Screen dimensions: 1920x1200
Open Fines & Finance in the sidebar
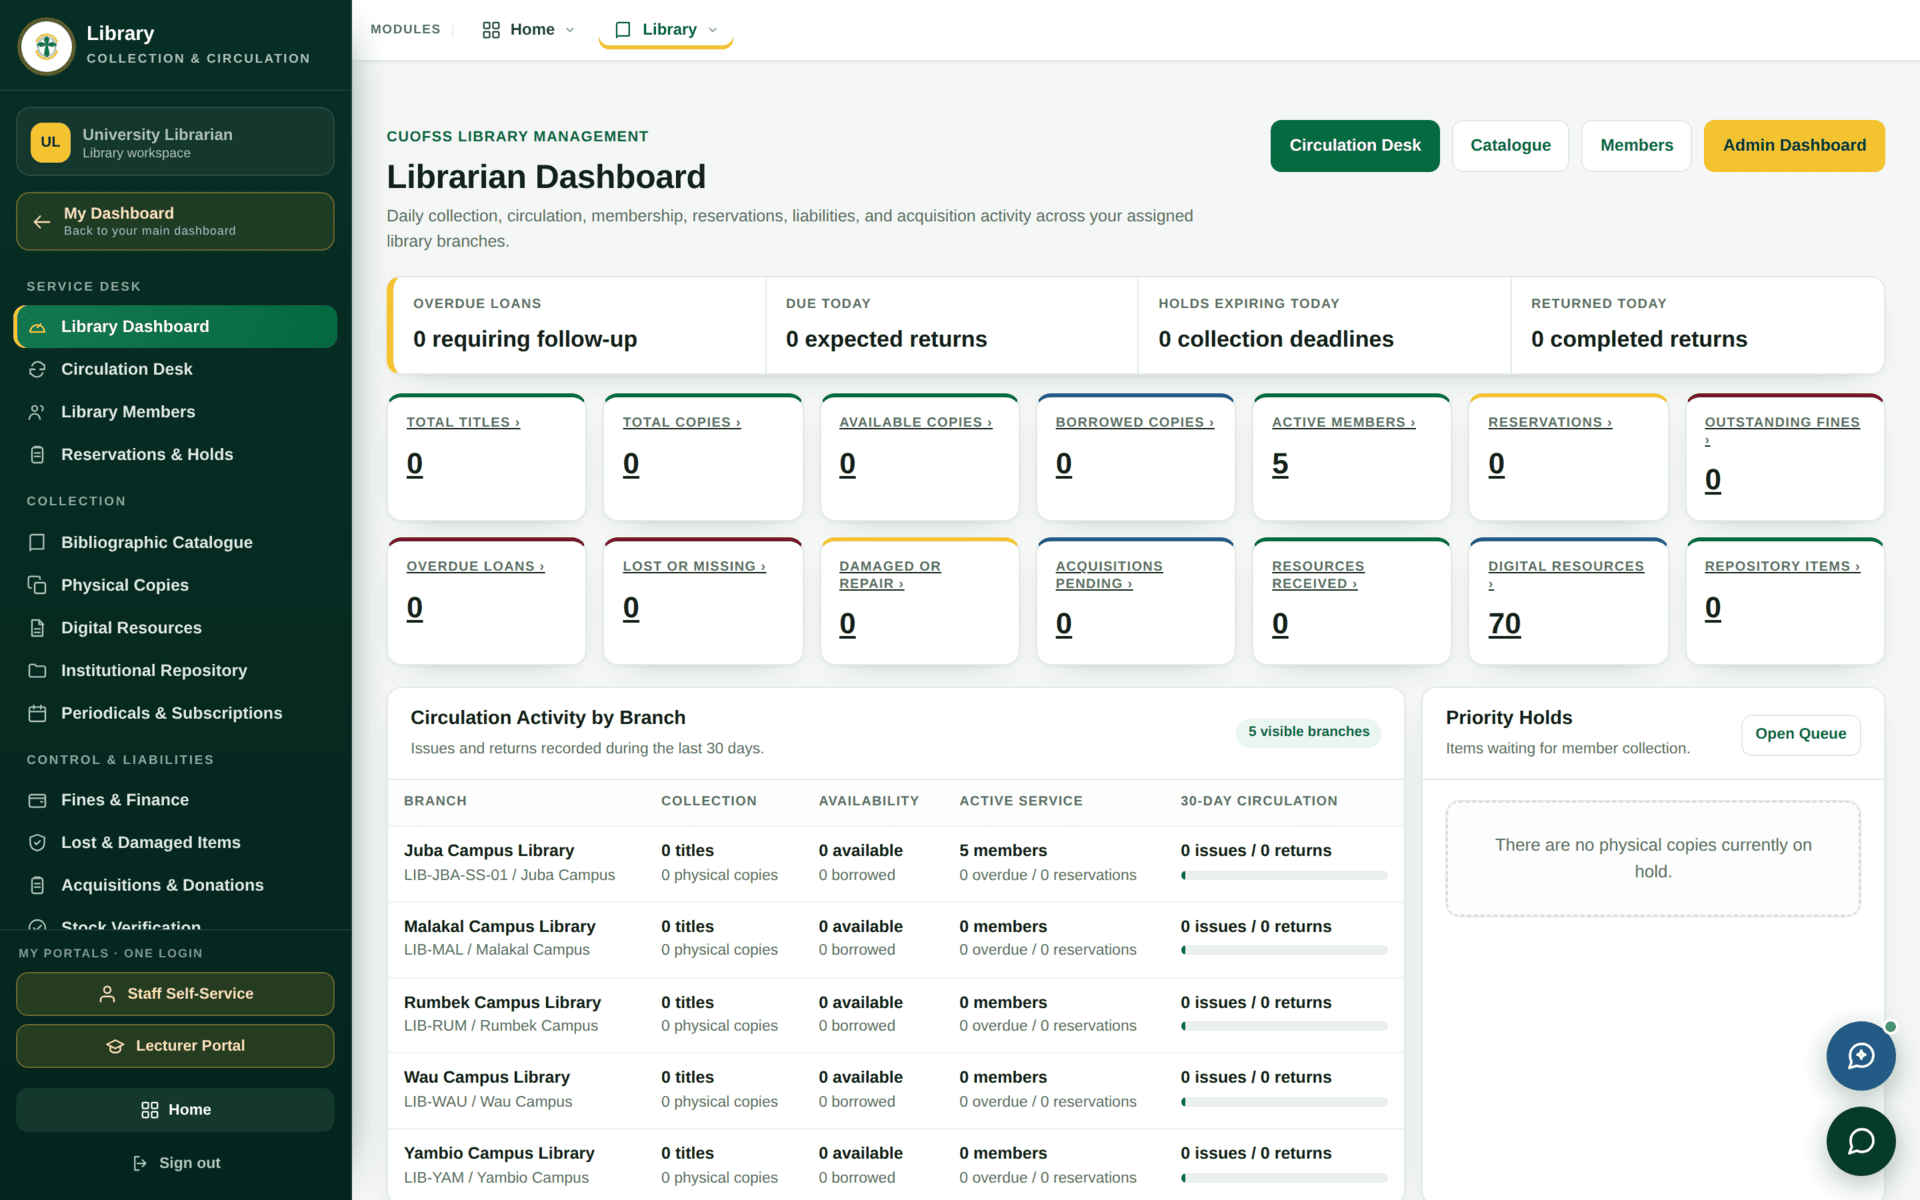[x=176, y=800]
